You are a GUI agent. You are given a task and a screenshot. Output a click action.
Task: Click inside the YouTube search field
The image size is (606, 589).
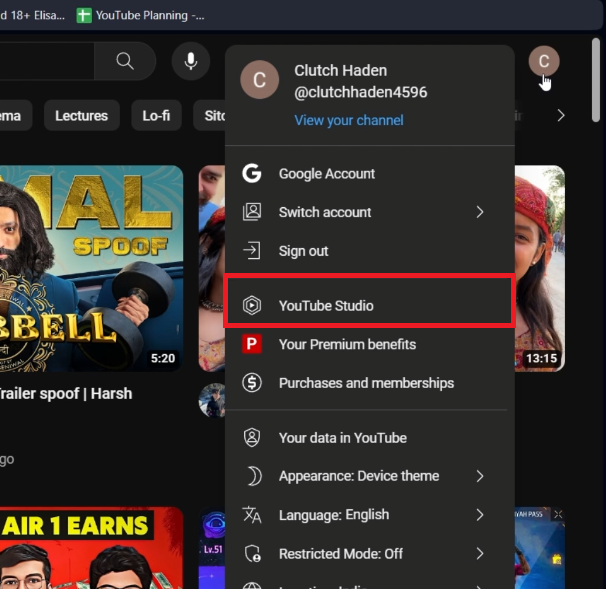point(46,61)
